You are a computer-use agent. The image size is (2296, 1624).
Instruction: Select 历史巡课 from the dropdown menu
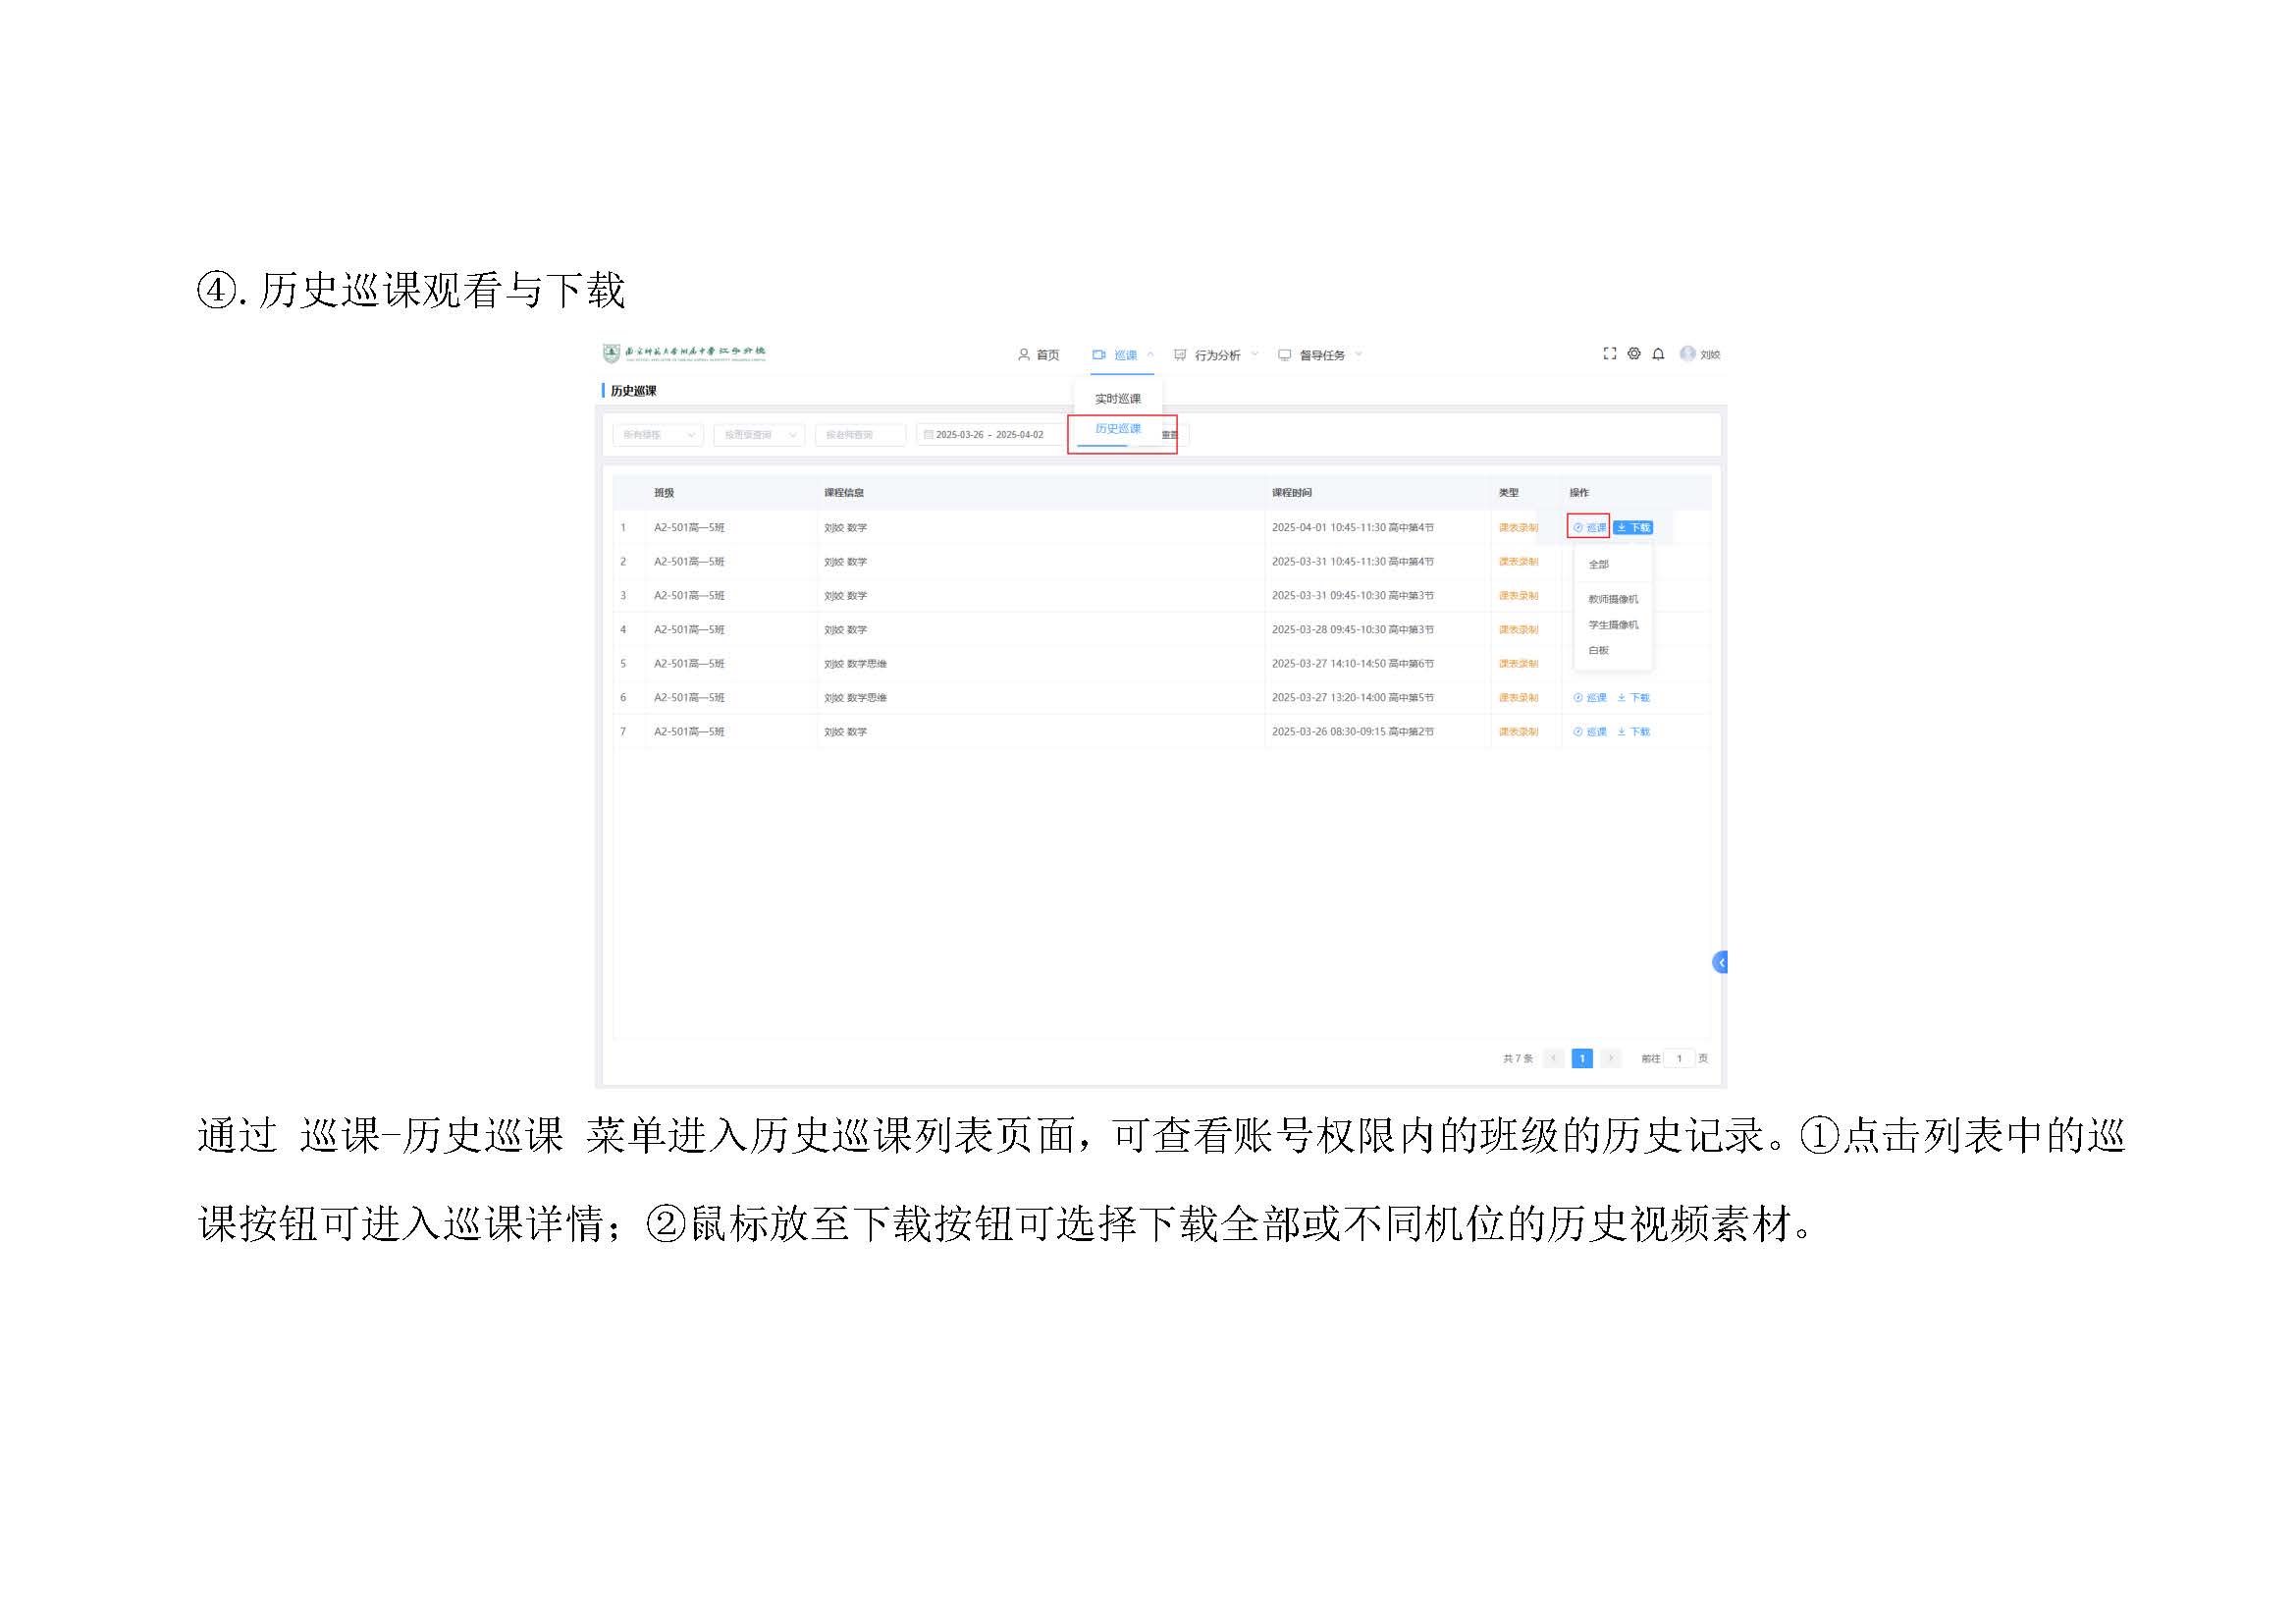point(1117,429)
